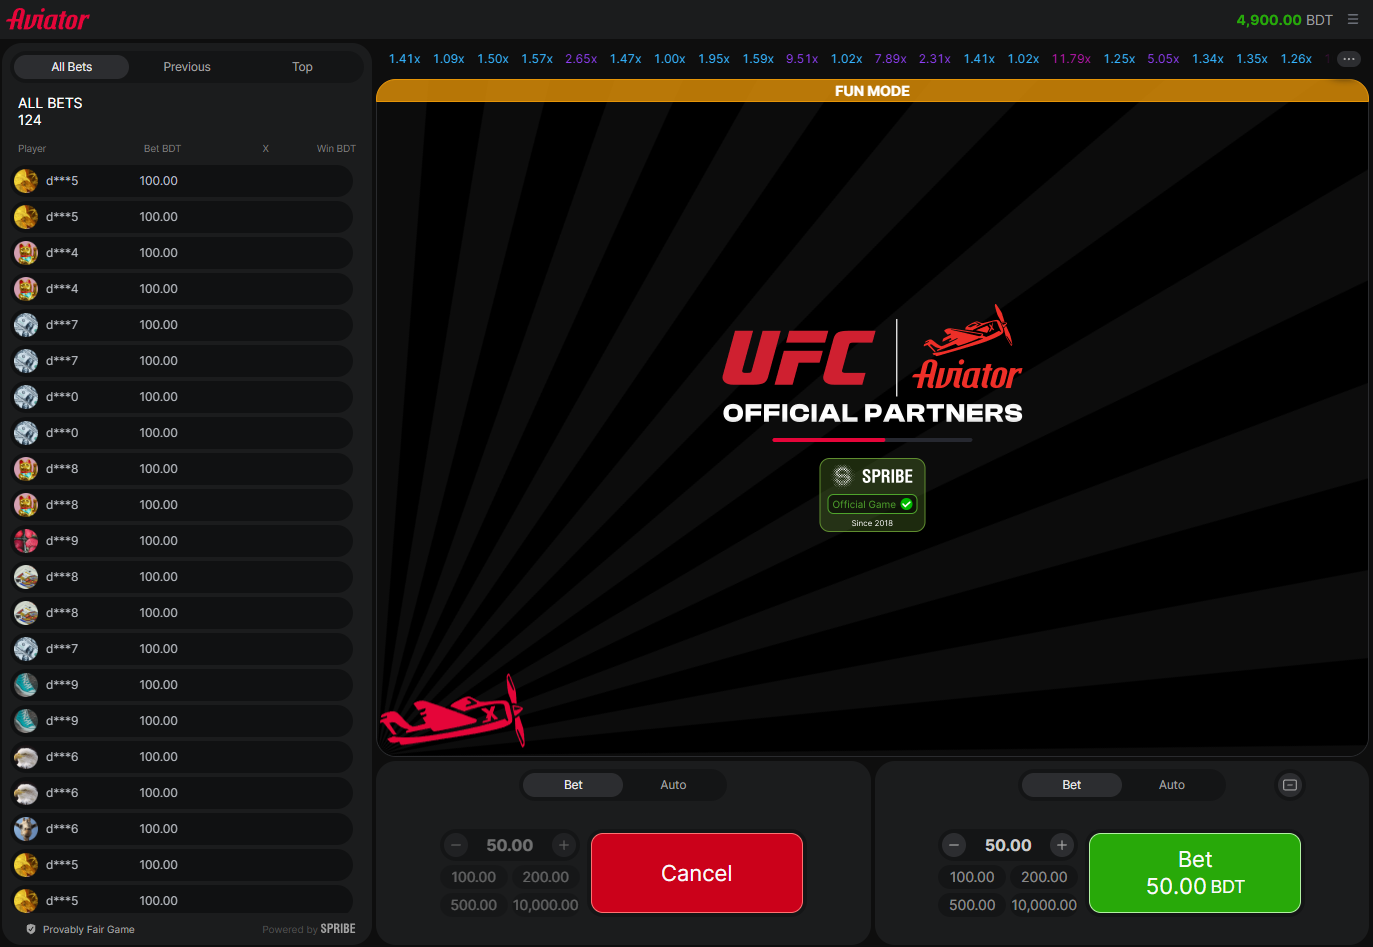
Task: Open the 1.00x round result
Action: 670,59
